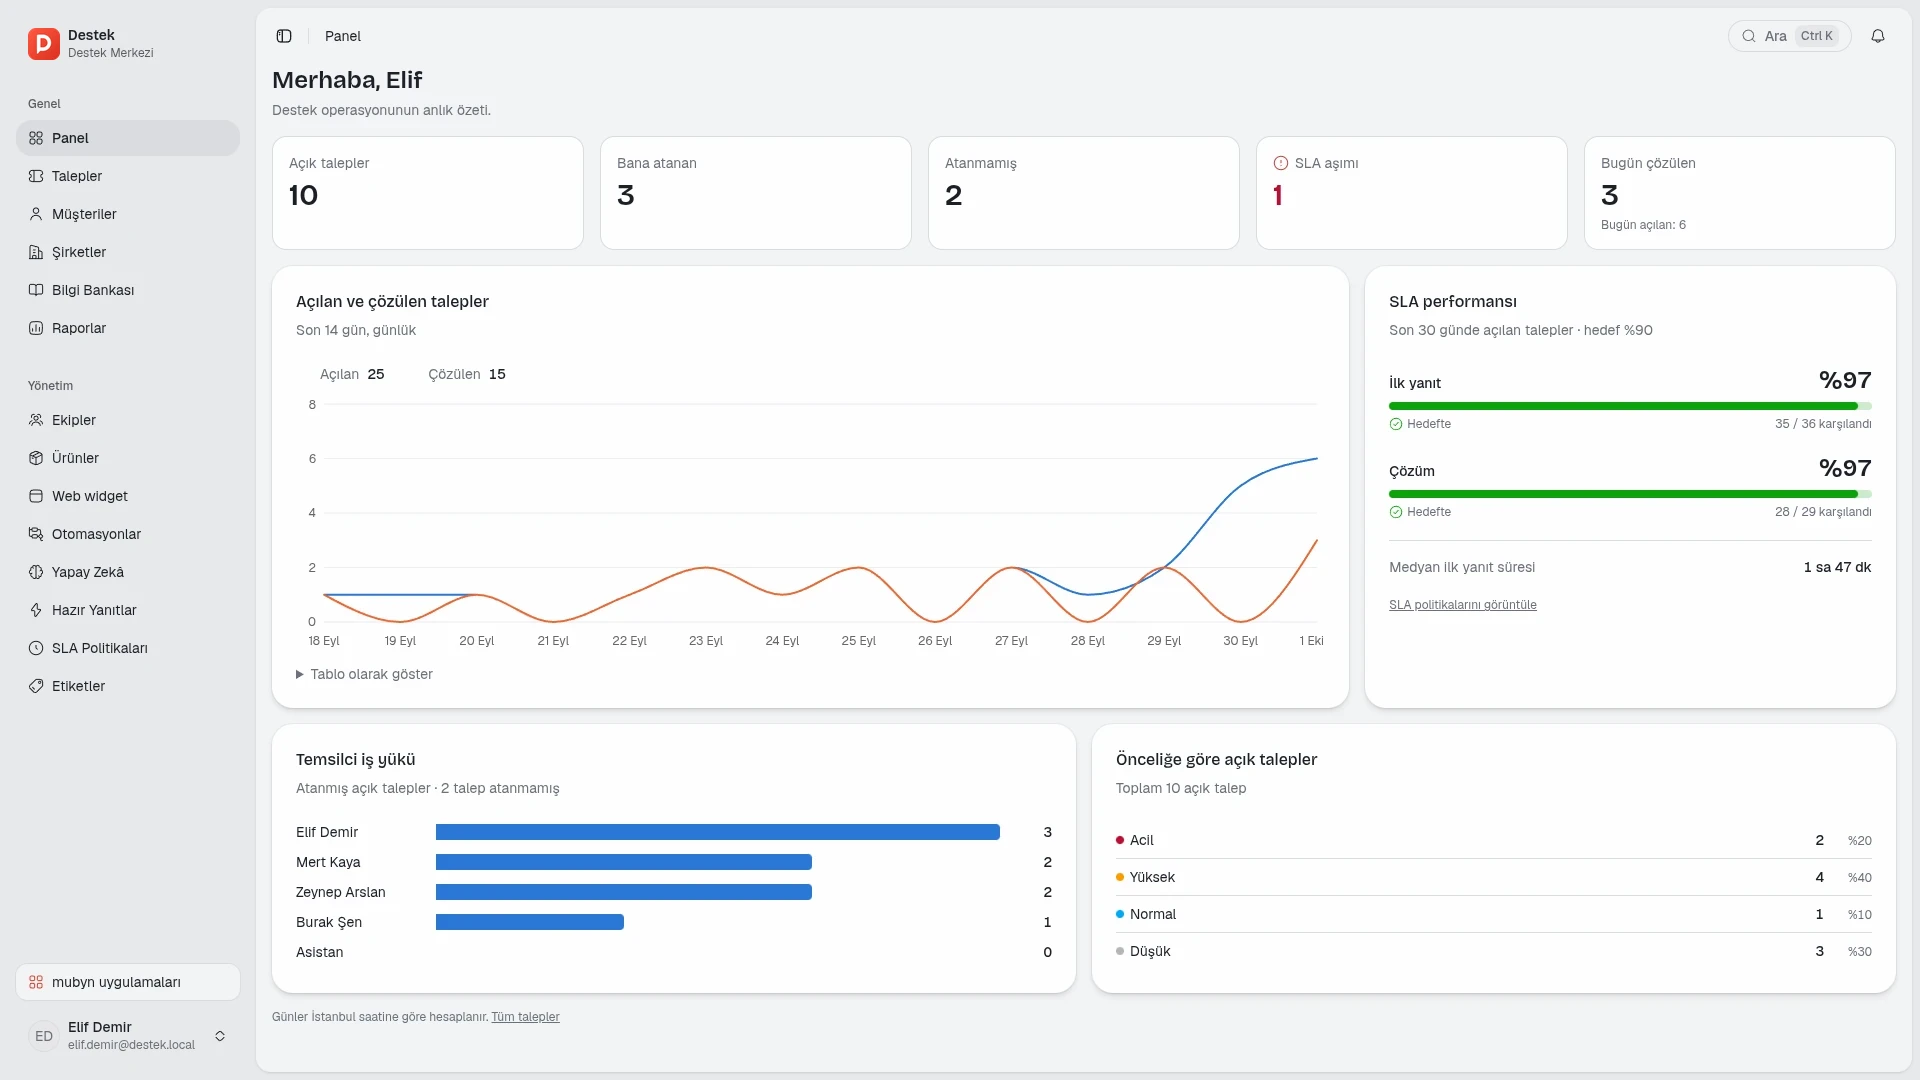Click the Açılan 25 legend entry
This screenshot has height=1080, width=1920.
[352, 374]
